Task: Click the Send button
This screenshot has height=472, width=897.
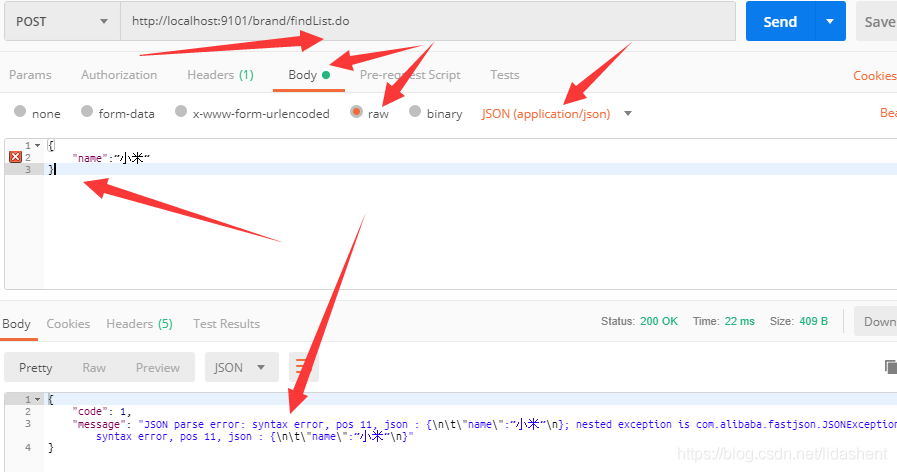Action: click(780, 21)
